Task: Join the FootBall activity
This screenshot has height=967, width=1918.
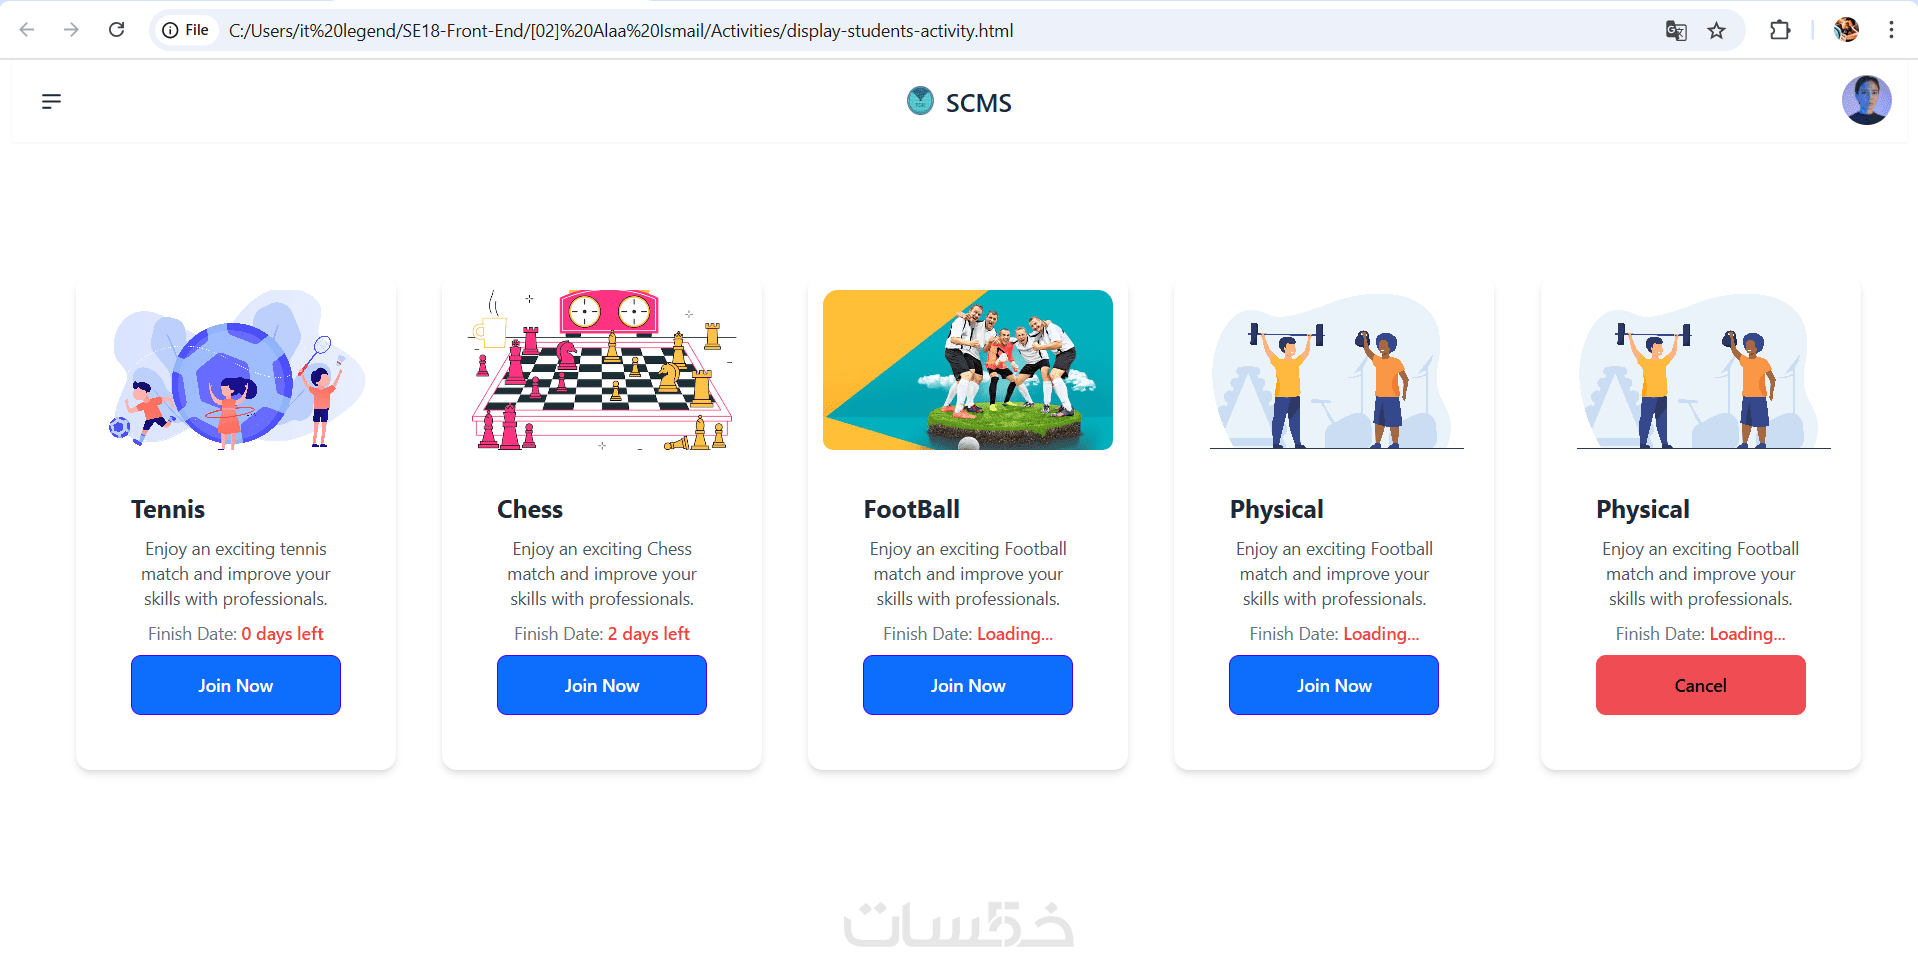Action: pos(968,685)
